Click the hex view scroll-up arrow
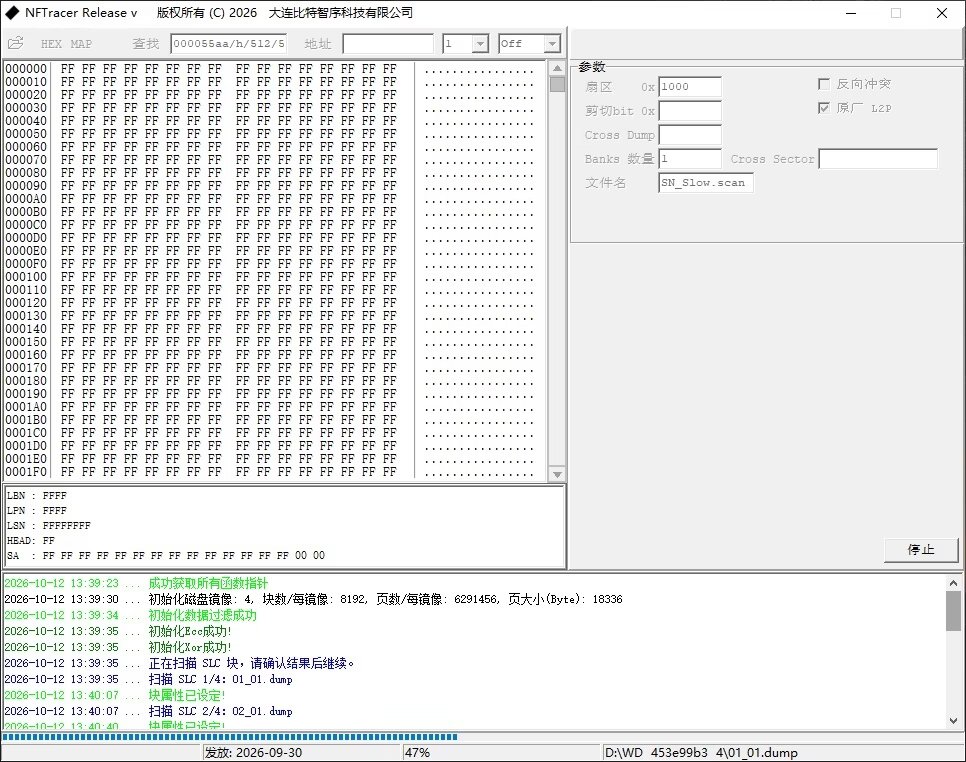966x762 pixels. click(x=557, y=68)
